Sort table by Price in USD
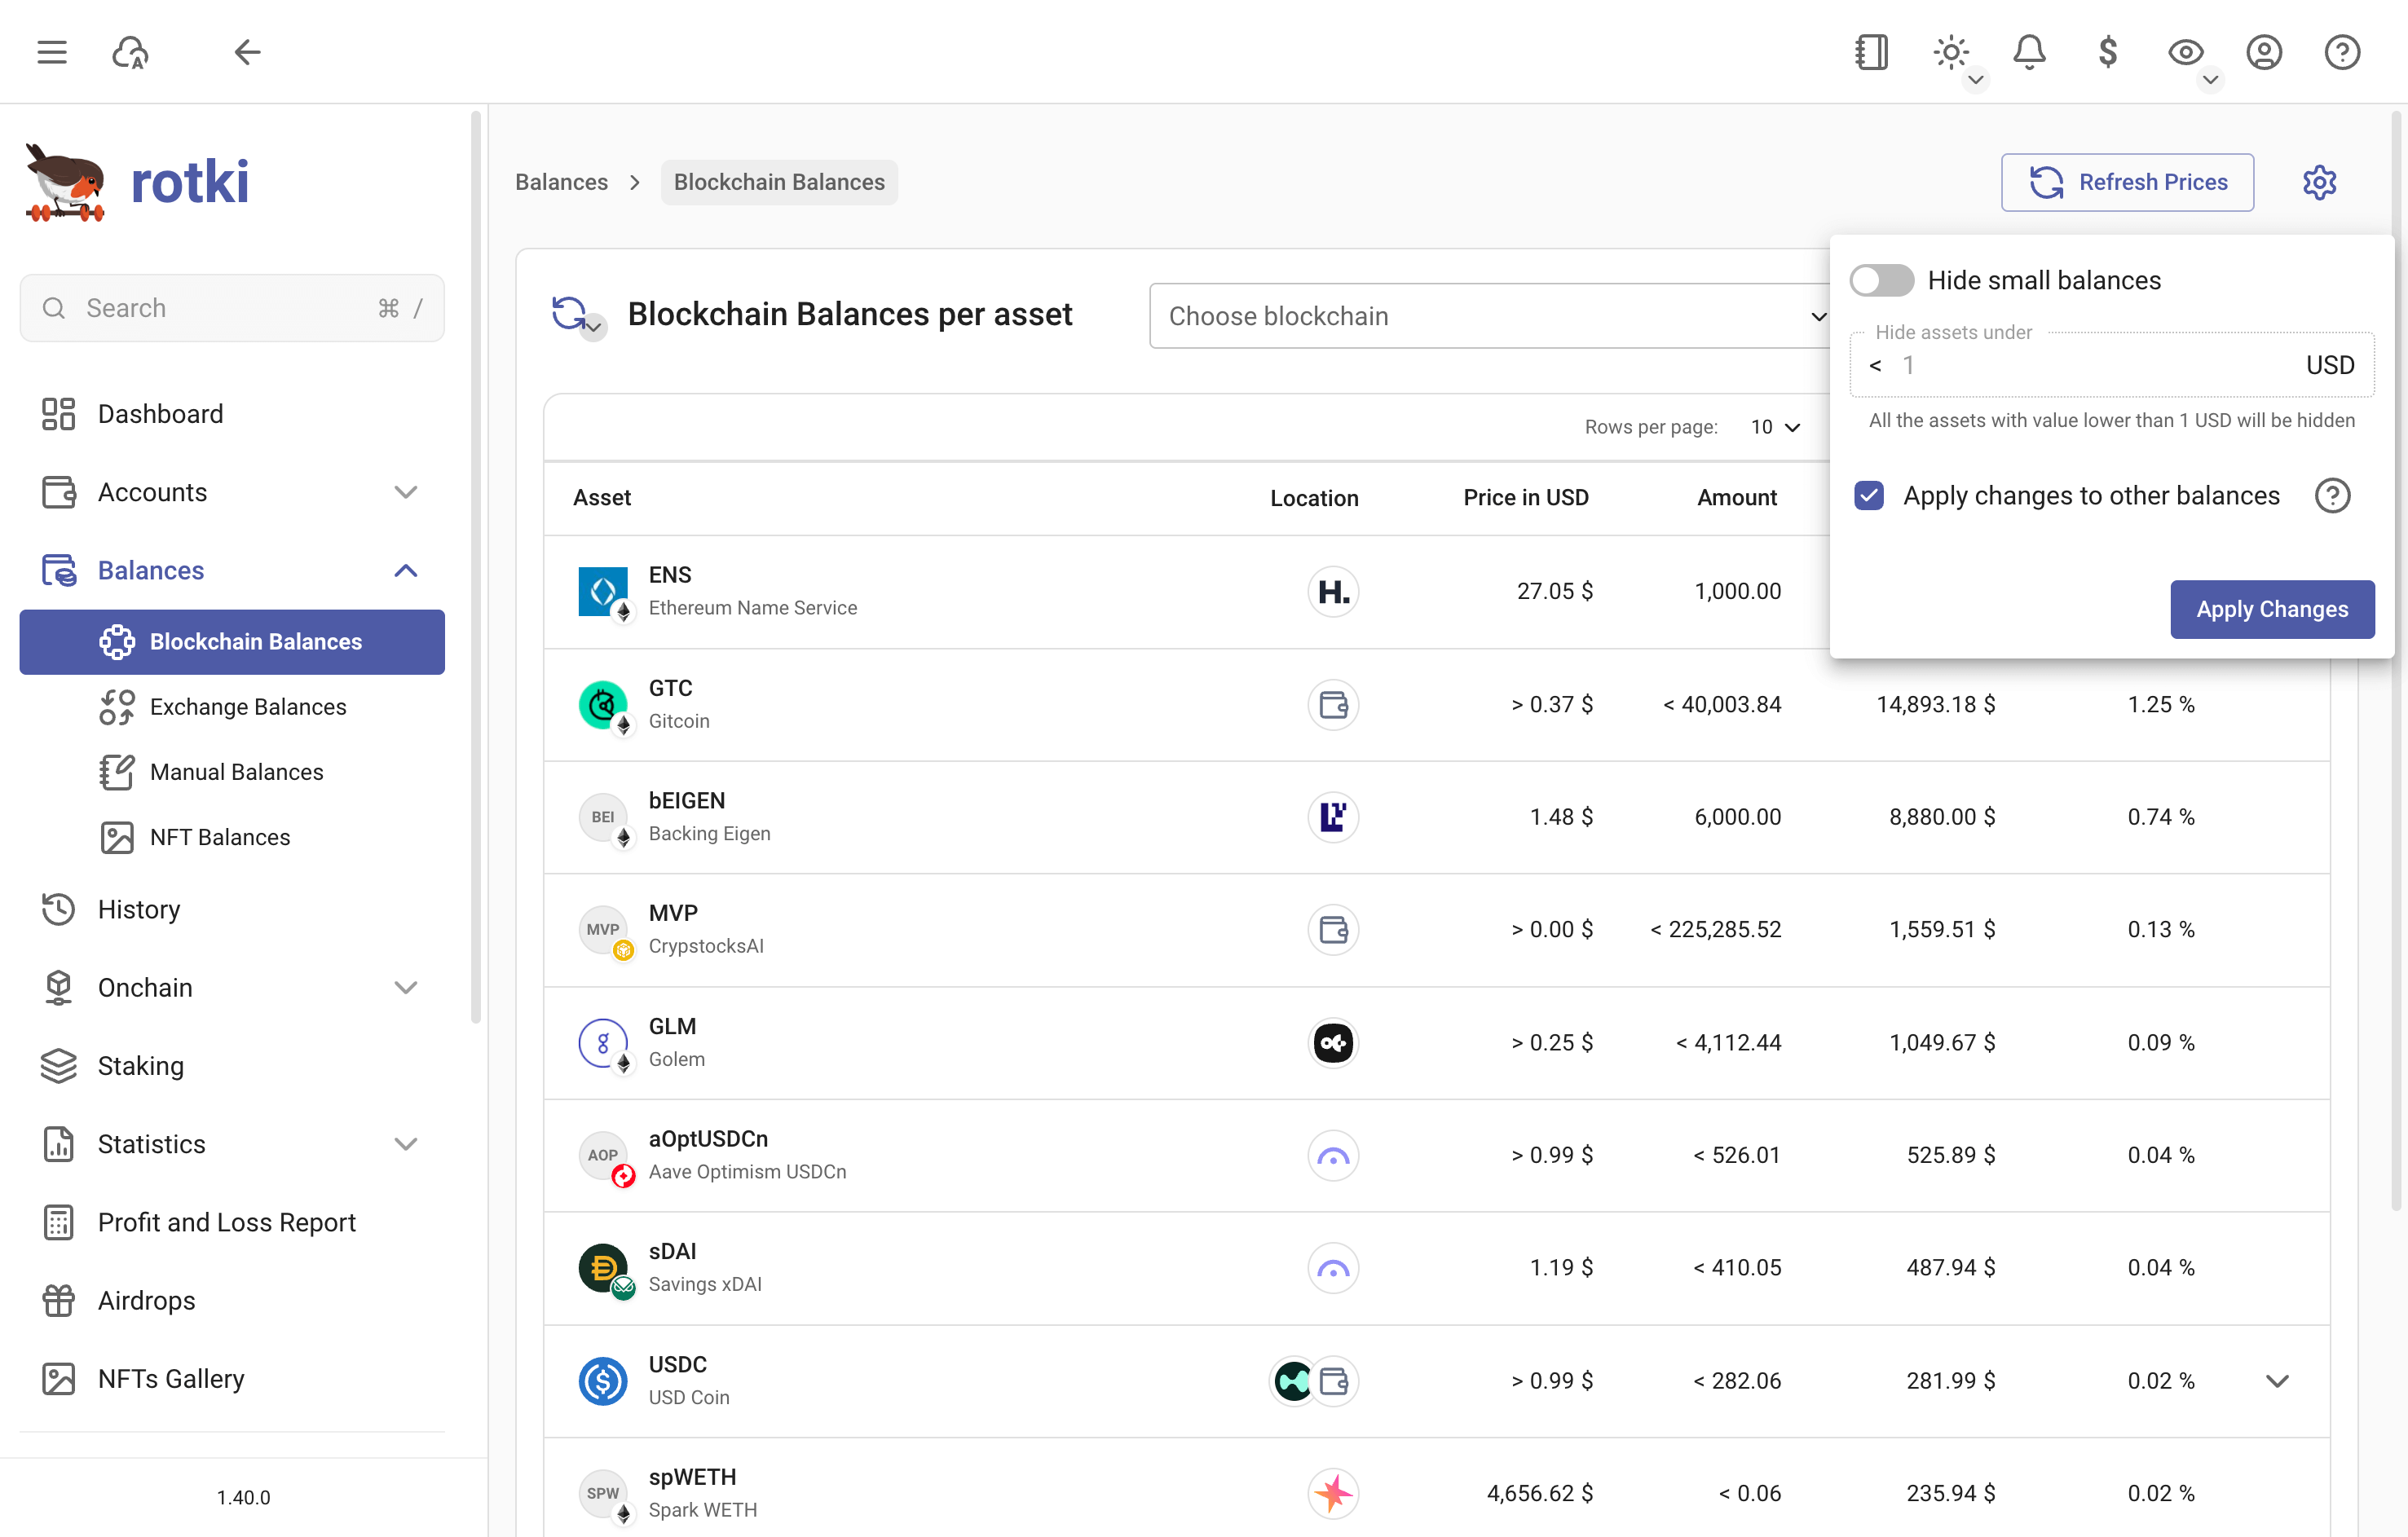 tap(1526, 498)
